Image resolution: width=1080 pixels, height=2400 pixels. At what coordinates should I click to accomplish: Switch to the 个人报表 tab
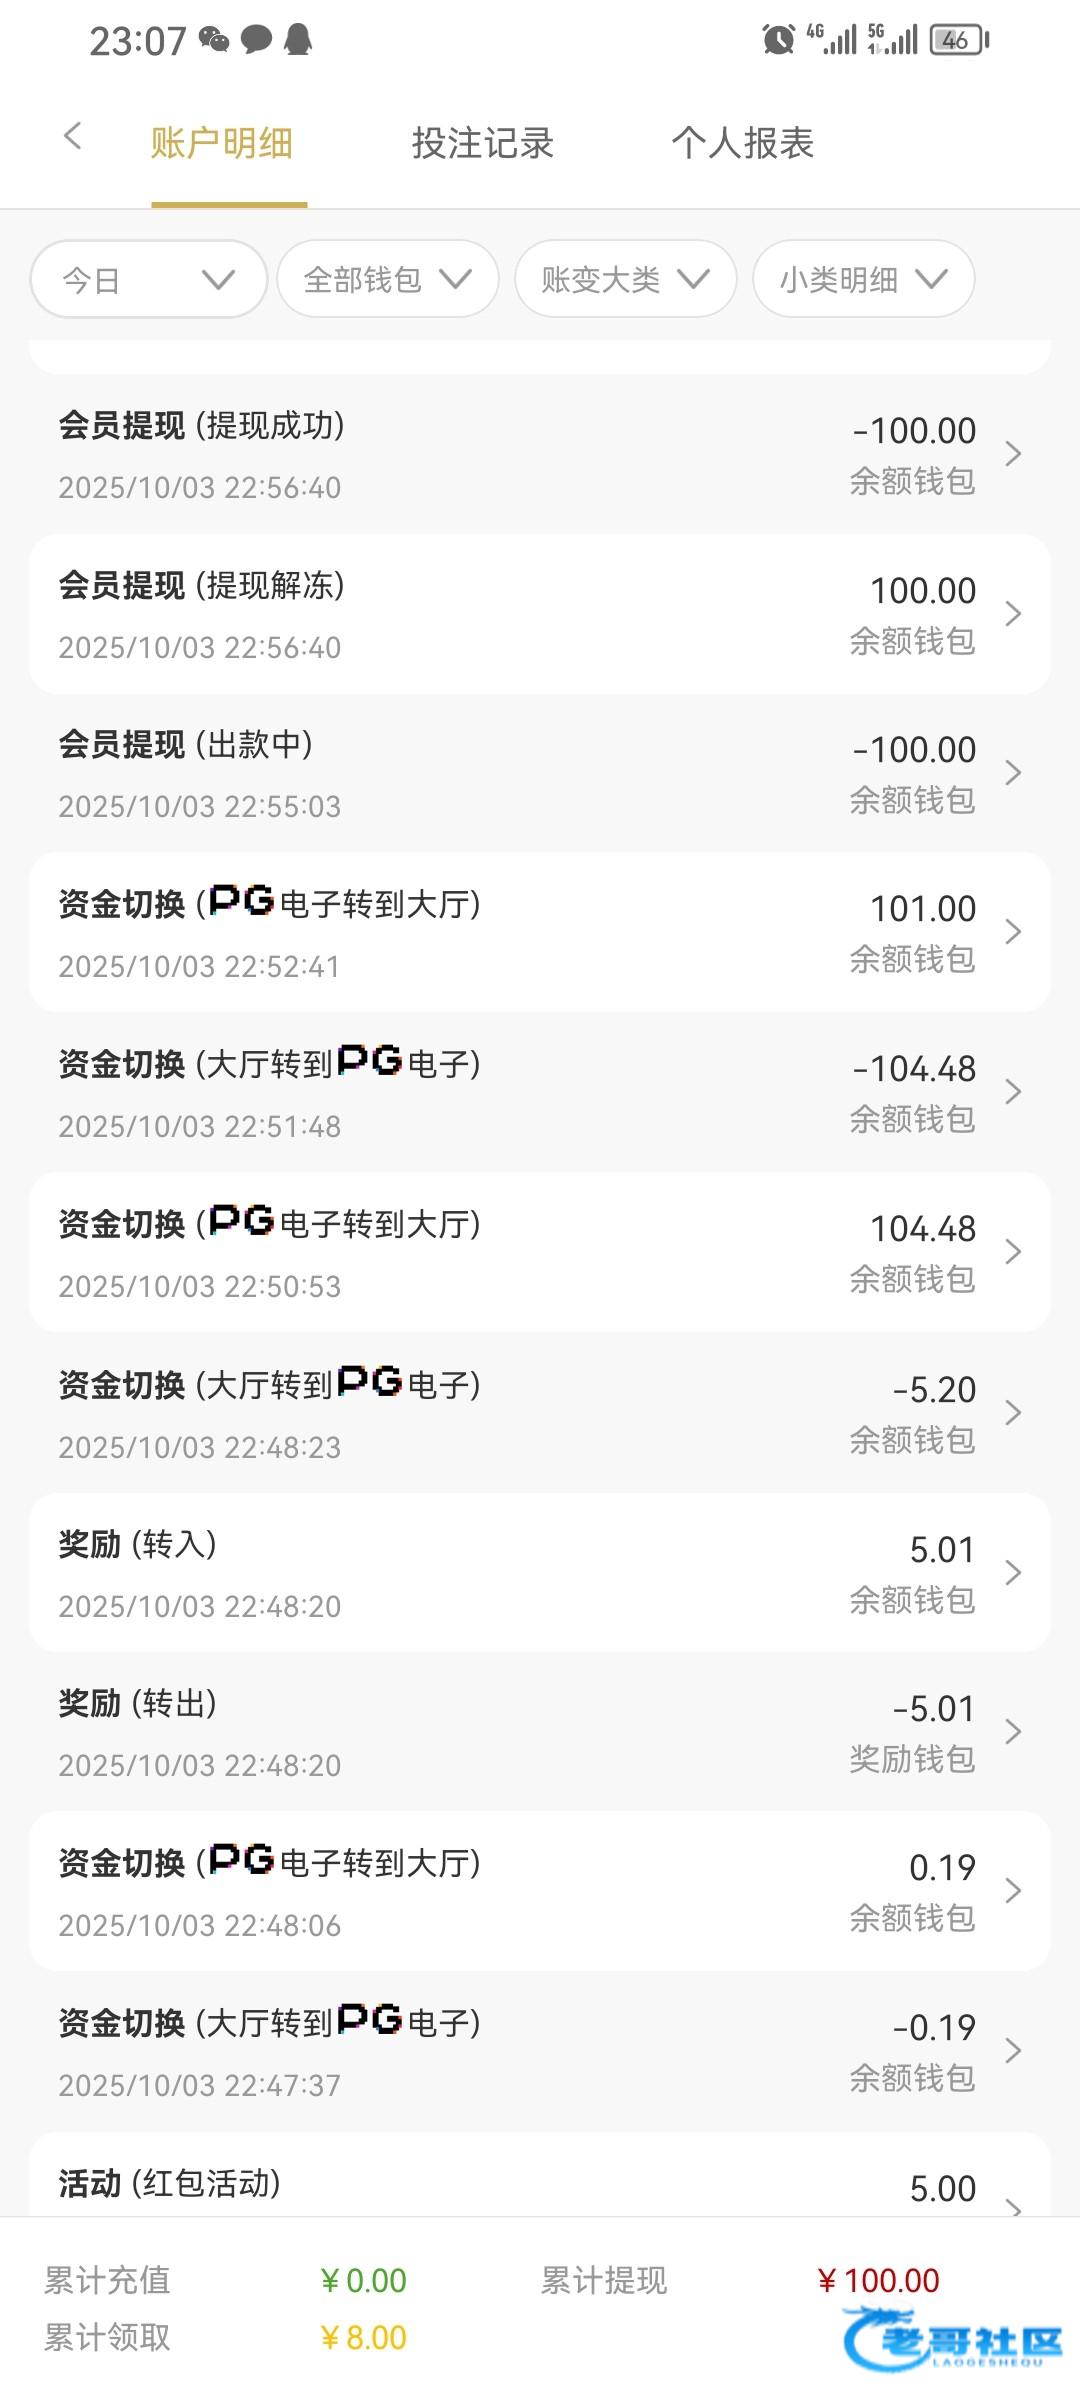click(x=742, y=143)
